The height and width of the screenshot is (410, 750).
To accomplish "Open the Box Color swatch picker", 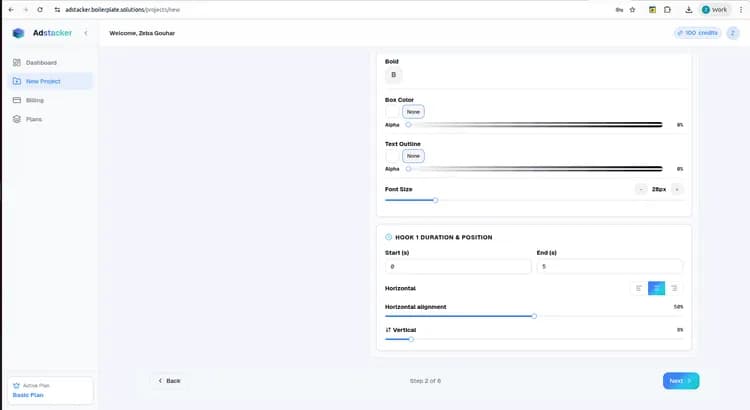I will coord(393,112).
